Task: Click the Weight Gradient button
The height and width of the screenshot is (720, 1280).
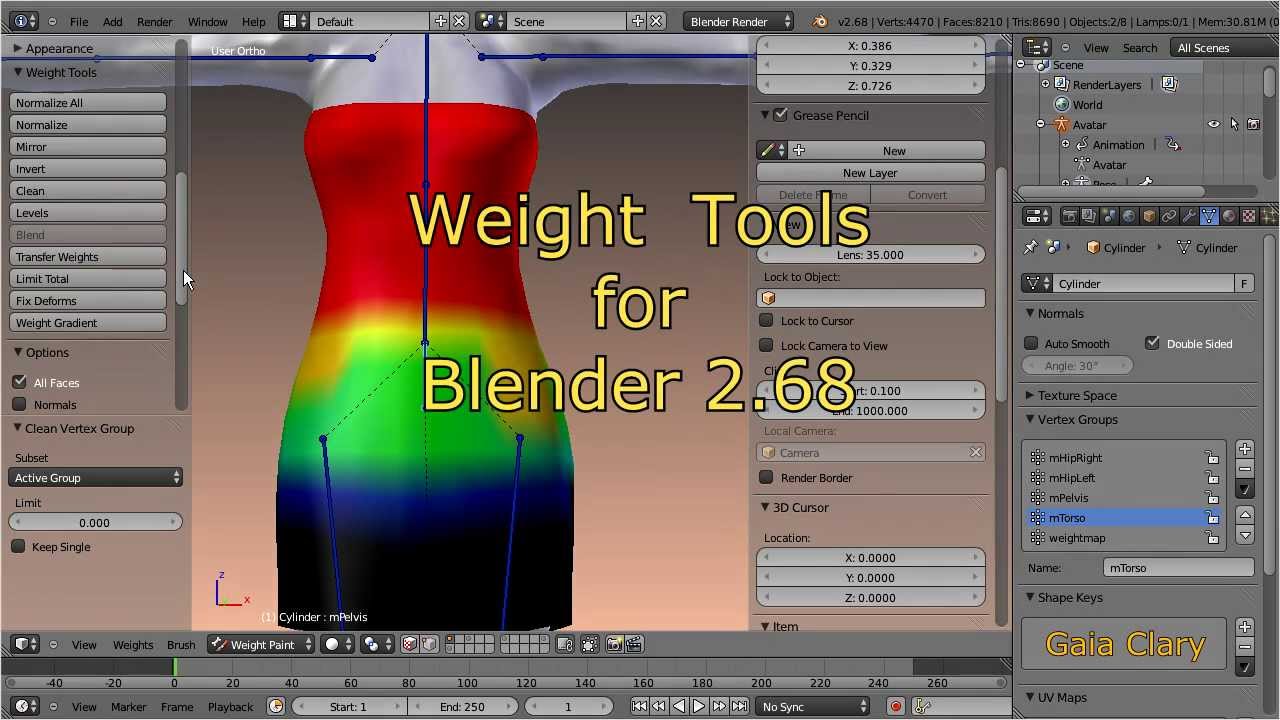Action: [x=88, y=323]
